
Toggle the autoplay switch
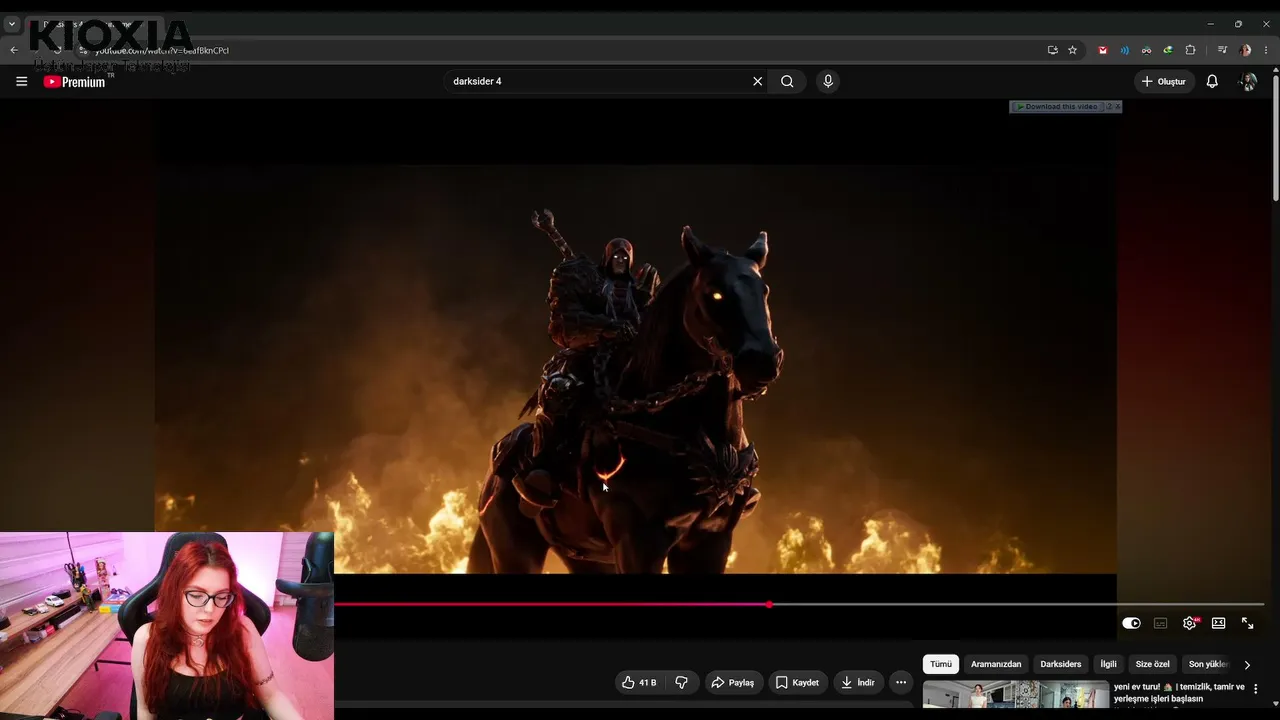[1131, 623]
